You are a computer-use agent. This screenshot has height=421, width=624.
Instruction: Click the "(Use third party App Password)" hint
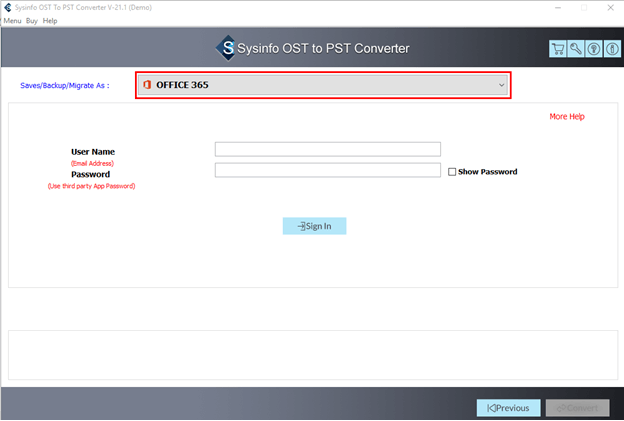pyautogui.click(x=92, y=186)
